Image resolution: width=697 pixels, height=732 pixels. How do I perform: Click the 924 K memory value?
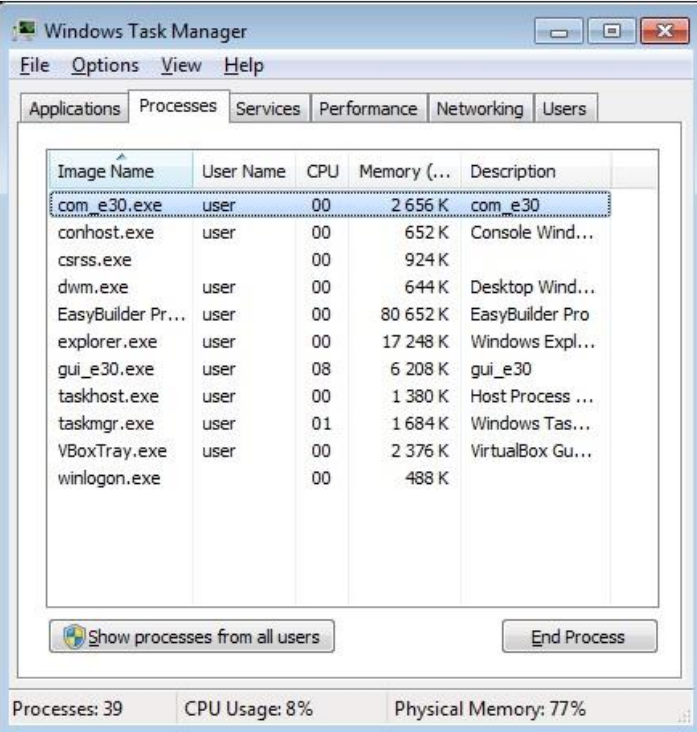point(427,260)
